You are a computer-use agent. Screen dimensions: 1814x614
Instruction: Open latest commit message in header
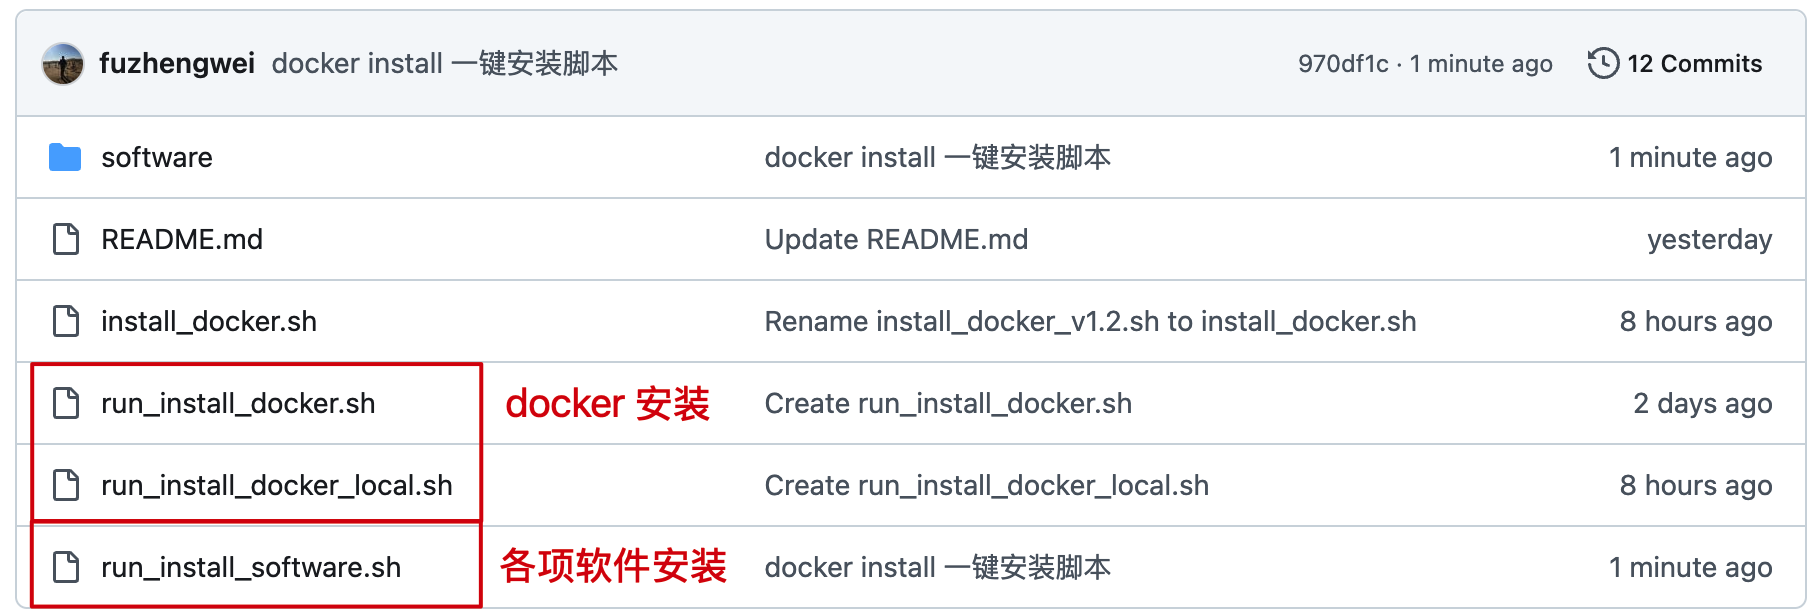[444, 64]
